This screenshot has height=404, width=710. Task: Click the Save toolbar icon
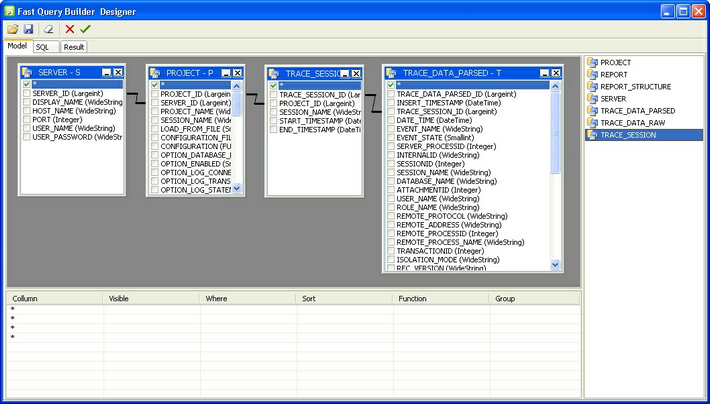29,29
